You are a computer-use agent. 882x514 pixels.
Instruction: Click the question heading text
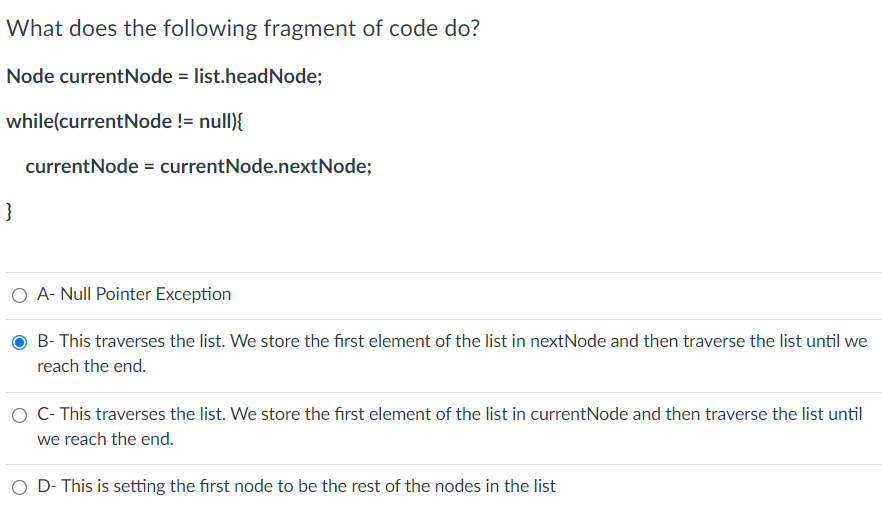243,28
